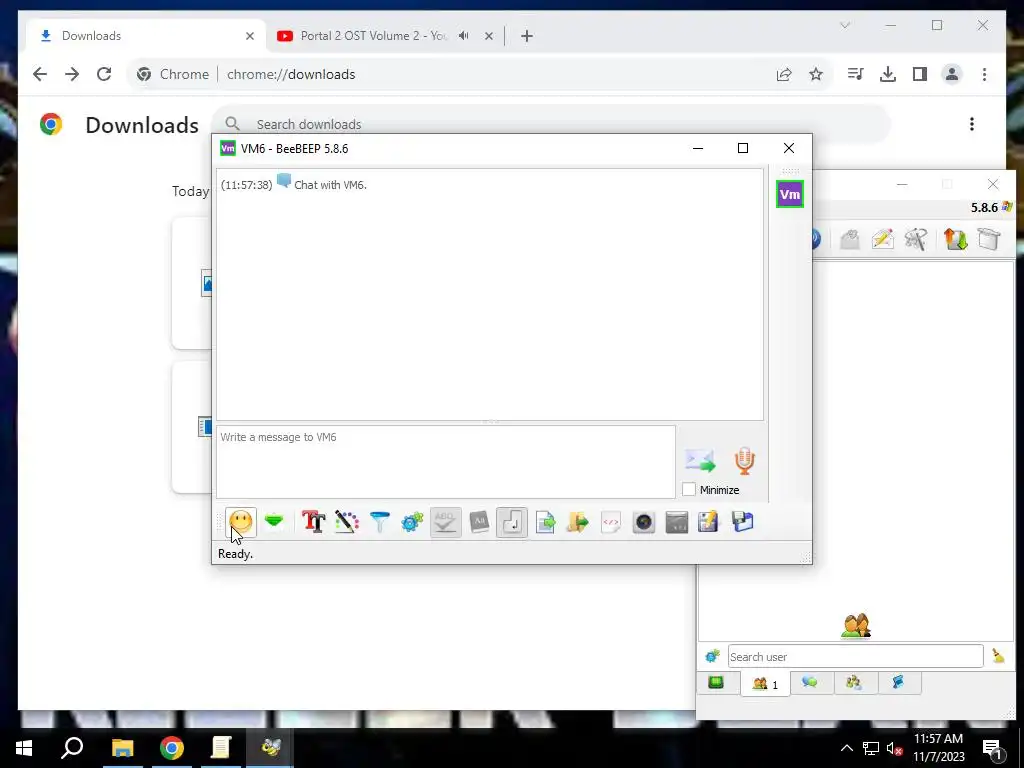
Task: Click the code snippet </> paper icon
Action: pyautogui.click(x=611, y=522)
